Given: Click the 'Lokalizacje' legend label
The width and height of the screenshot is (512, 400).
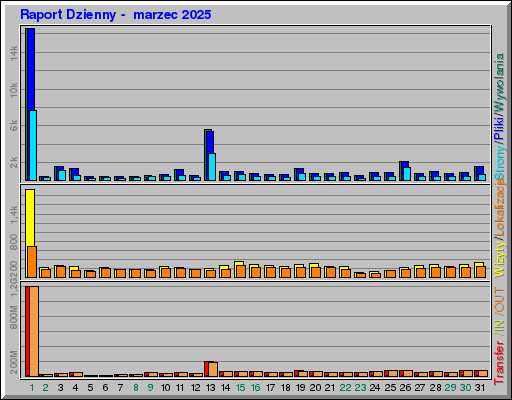Looking at the screenshot, I should pos(500,207).
